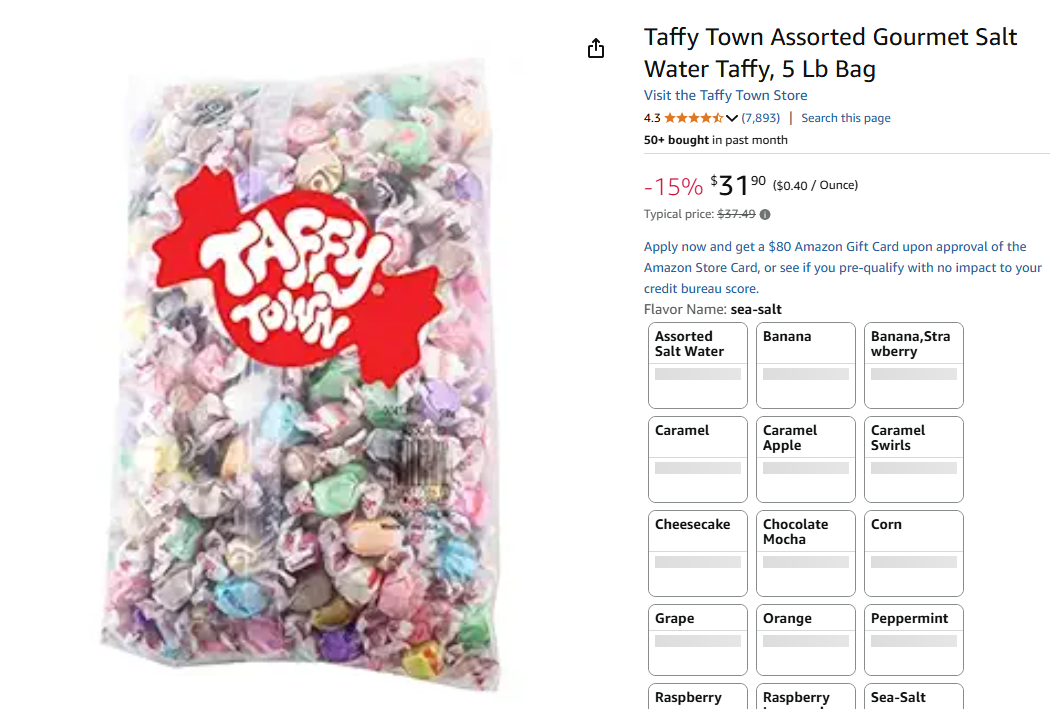Choose the Caramel Swirls flavor
This screenshot has height=709, width=1050.
[914, 459]
